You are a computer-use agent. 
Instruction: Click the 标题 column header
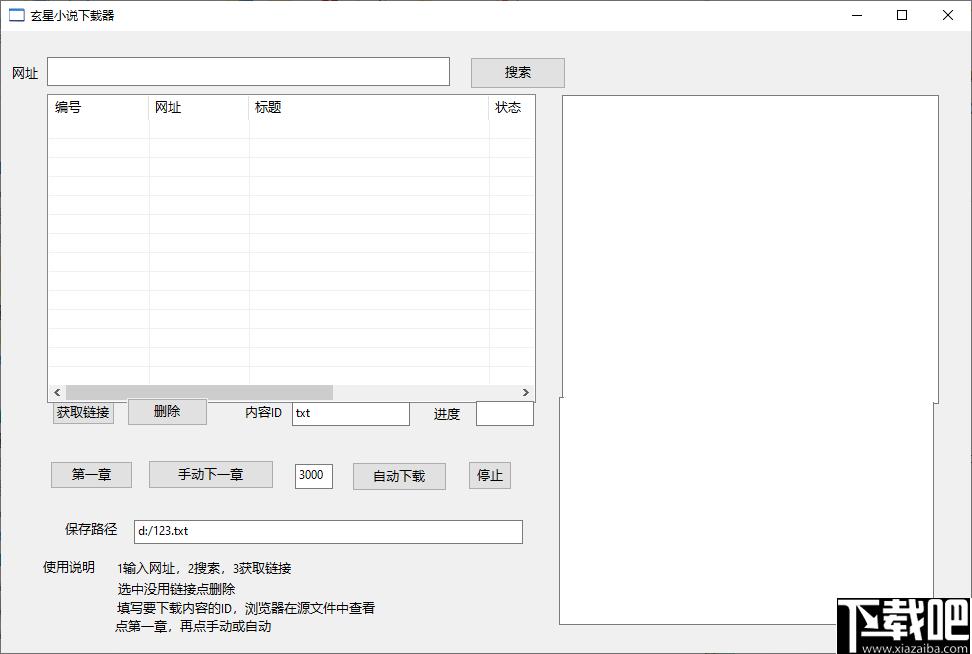(369, 107)
